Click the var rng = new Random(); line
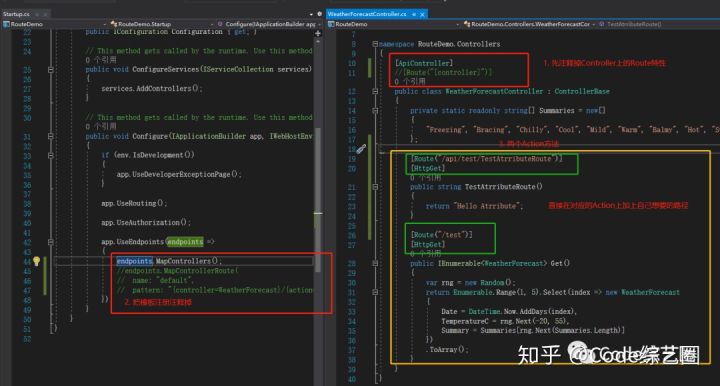Viewport: 720px width, 386px height. click(471, 283)
